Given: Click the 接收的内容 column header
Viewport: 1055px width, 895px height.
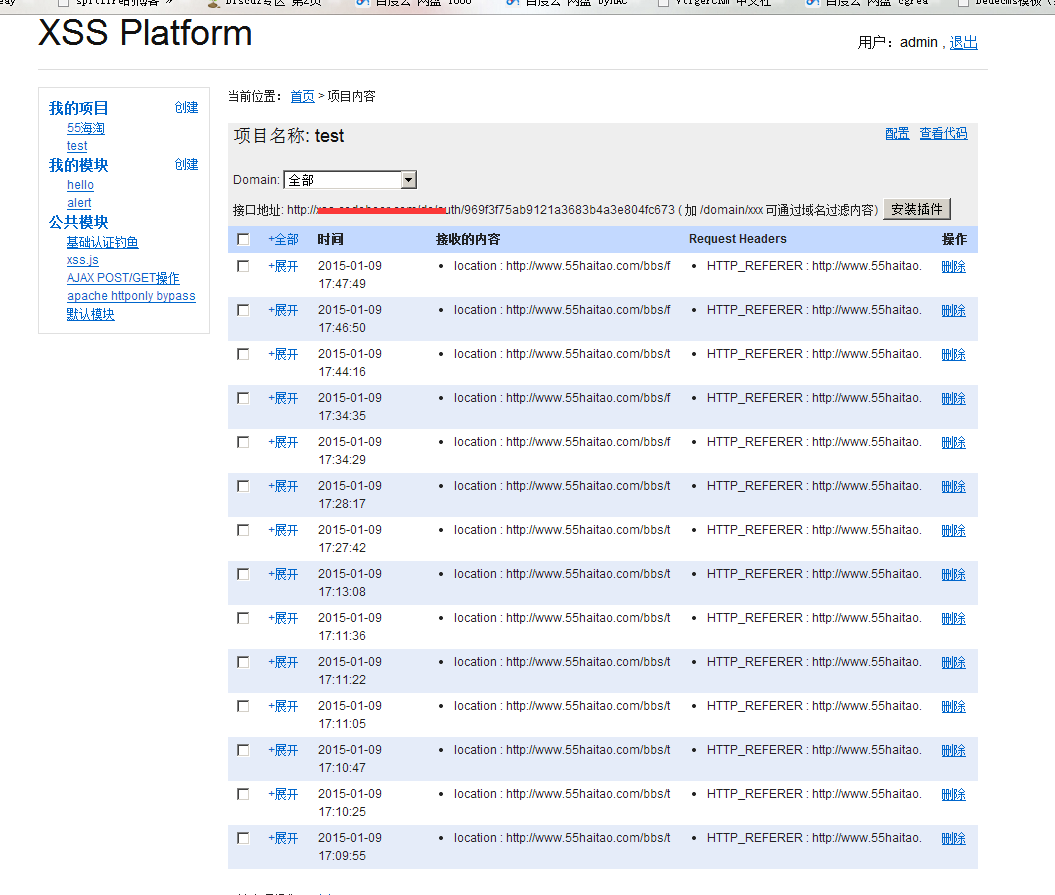Looking at the screenshot, I should 468,239.
